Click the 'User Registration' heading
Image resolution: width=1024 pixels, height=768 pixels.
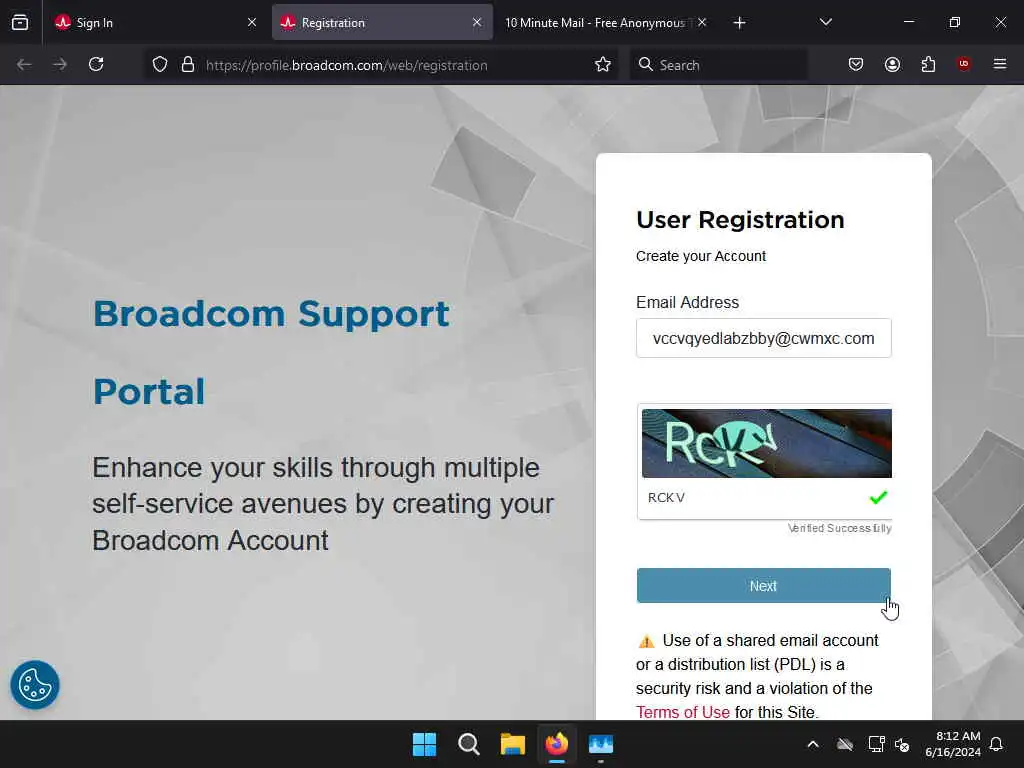pyautogui.click(x=740, y=220)
